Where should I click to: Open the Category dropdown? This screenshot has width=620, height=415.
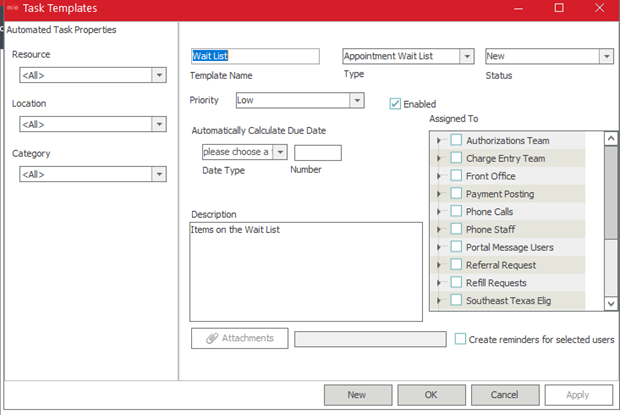click(158, 174)
